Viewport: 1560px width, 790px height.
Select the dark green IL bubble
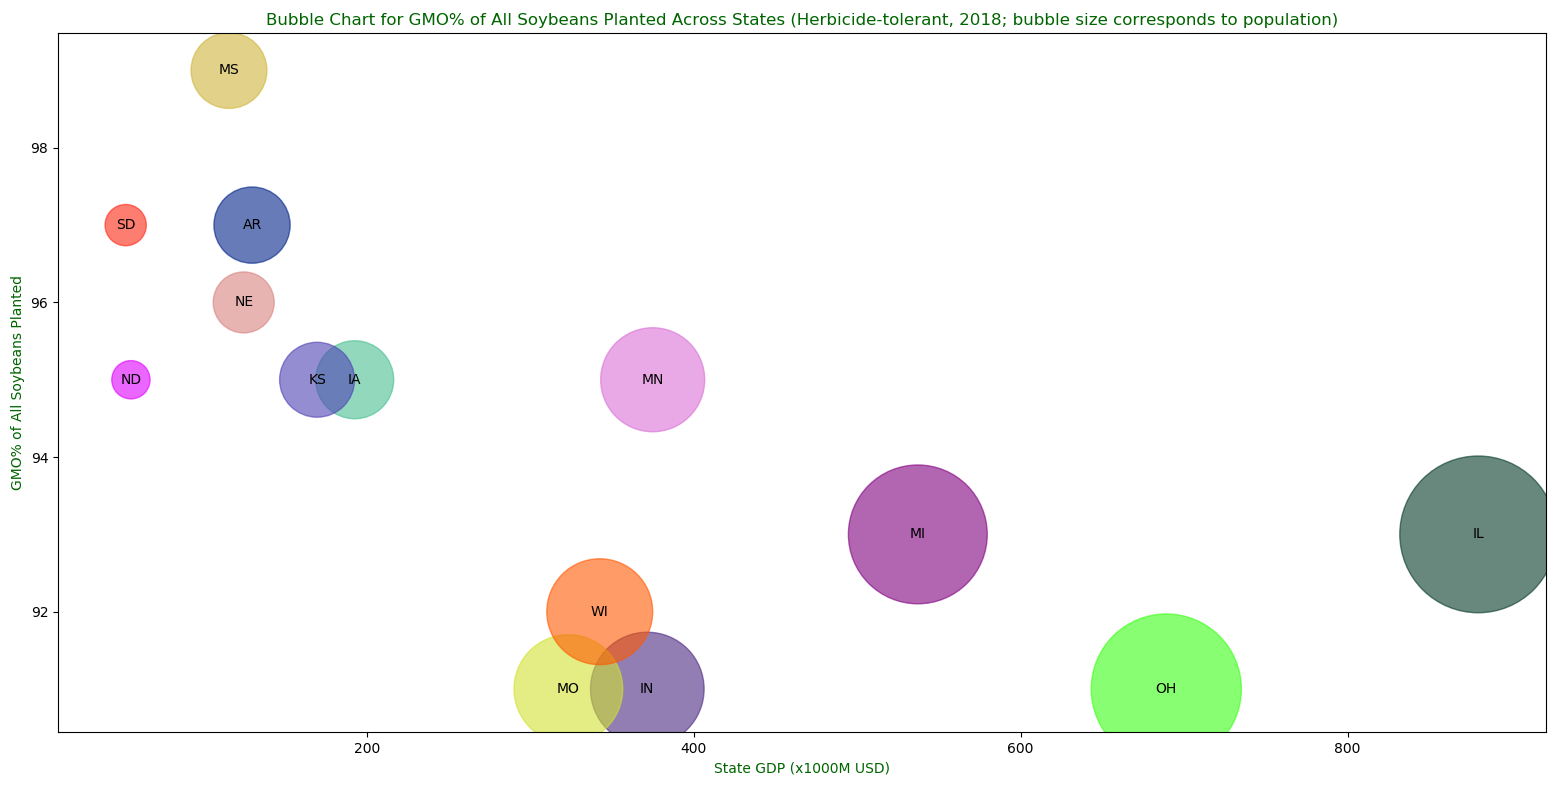tap(1477, 534)
